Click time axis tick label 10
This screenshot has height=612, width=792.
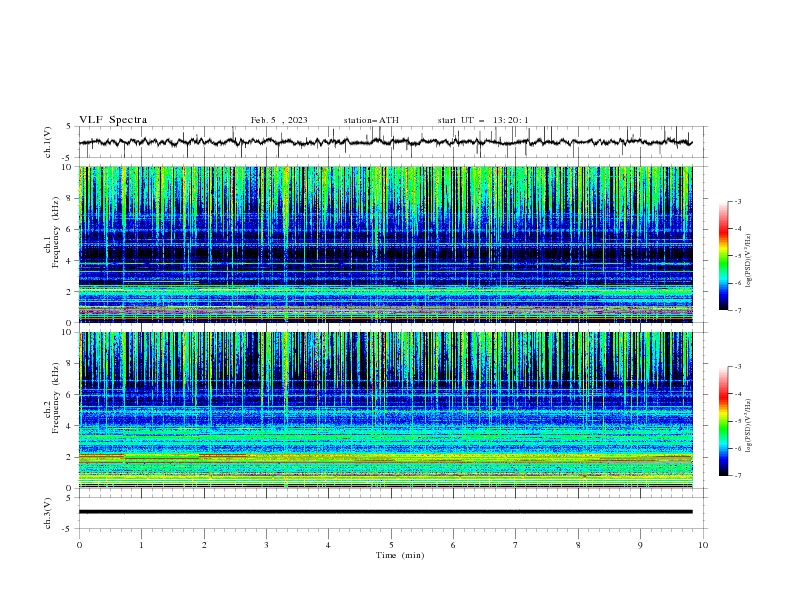coord(703,545)
